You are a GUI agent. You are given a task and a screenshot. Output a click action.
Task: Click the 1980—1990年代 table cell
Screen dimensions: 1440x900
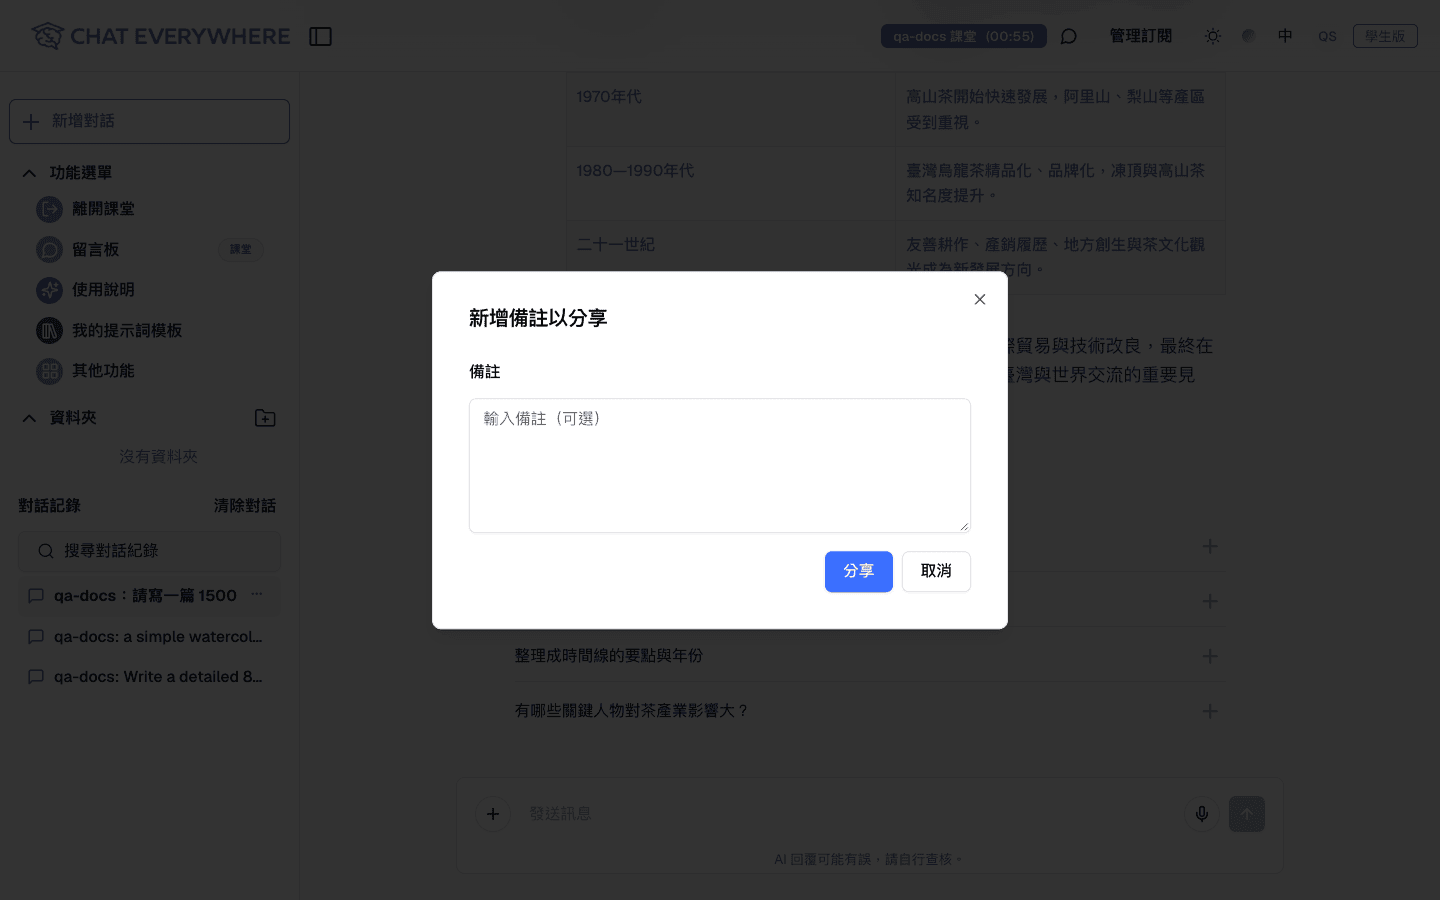pos(731,184)
